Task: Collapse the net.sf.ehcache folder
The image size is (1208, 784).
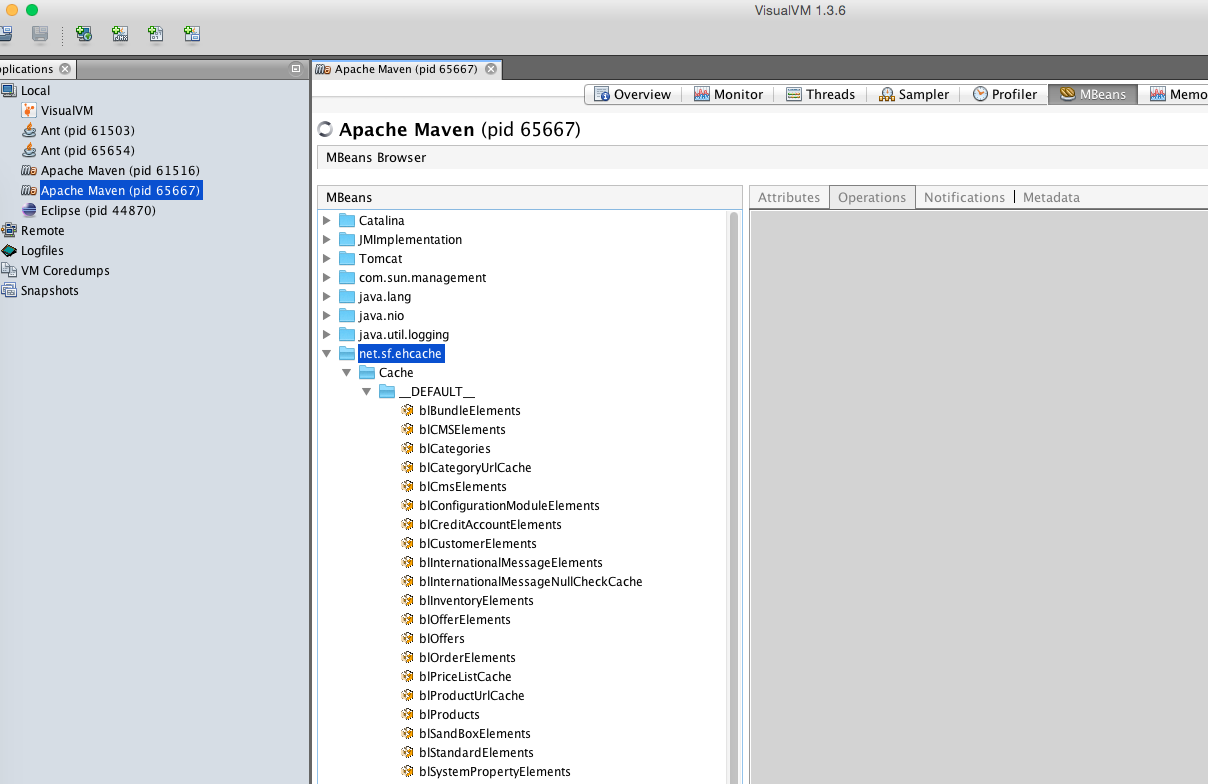Action: click(x=327, y=353)
